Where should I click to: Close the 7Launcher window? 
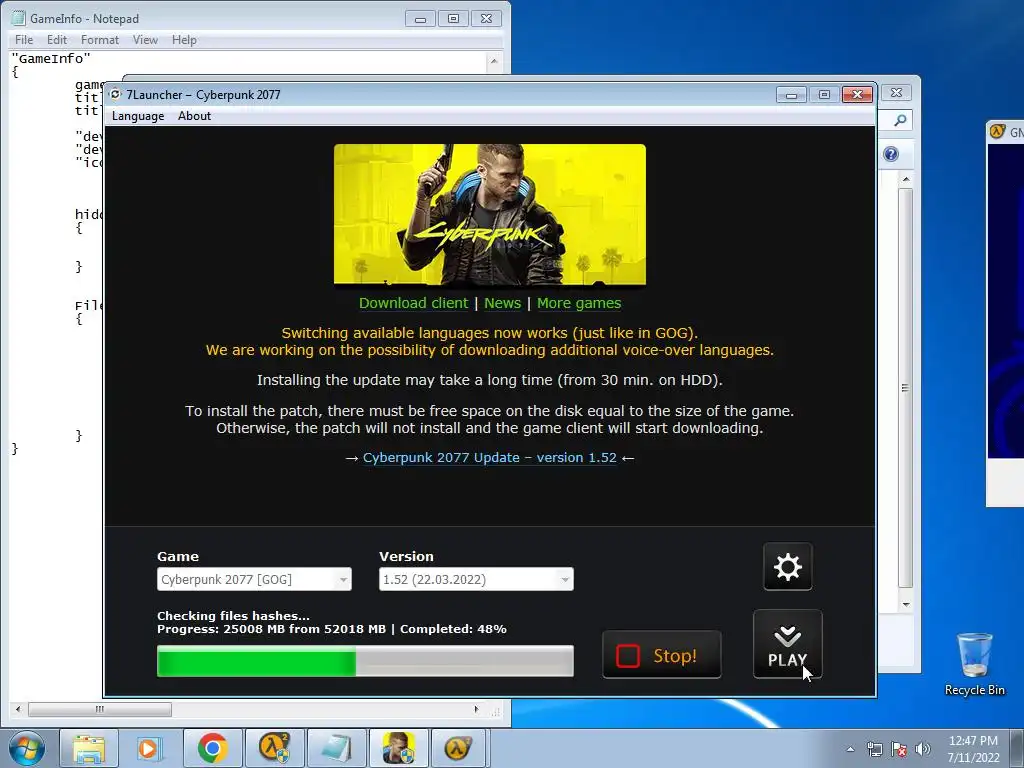(857, 95)
